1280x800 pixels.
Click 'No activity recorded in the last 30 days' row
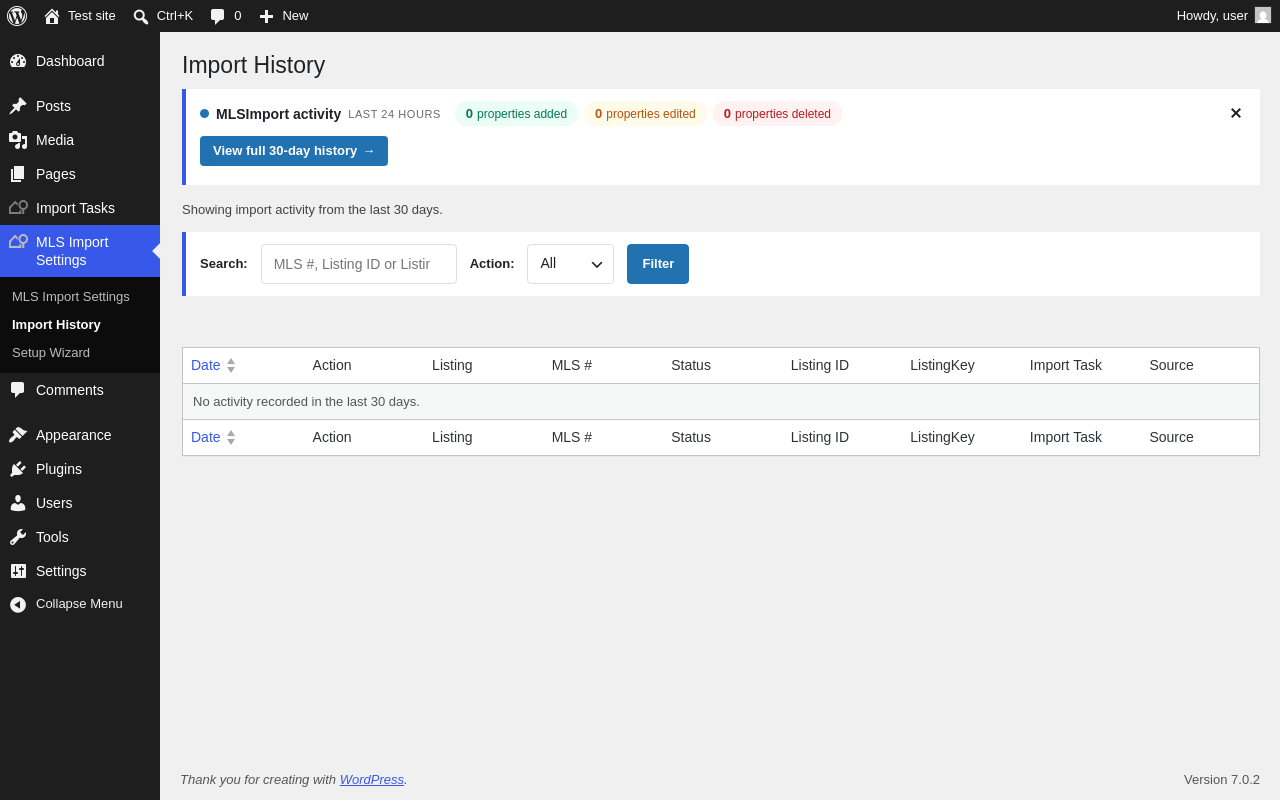pyautogui.click(x=721, y=401)
